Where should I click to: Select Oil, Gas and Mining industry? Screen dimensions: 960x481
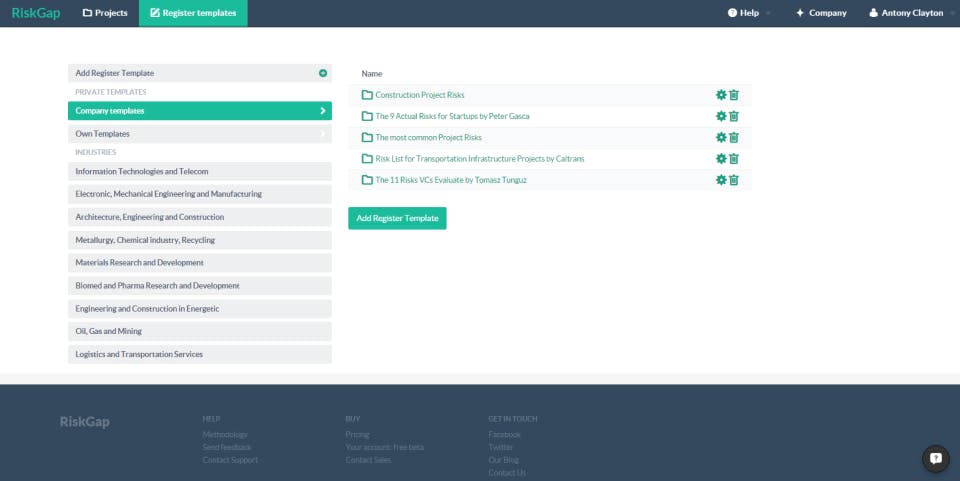click(200, 331)
